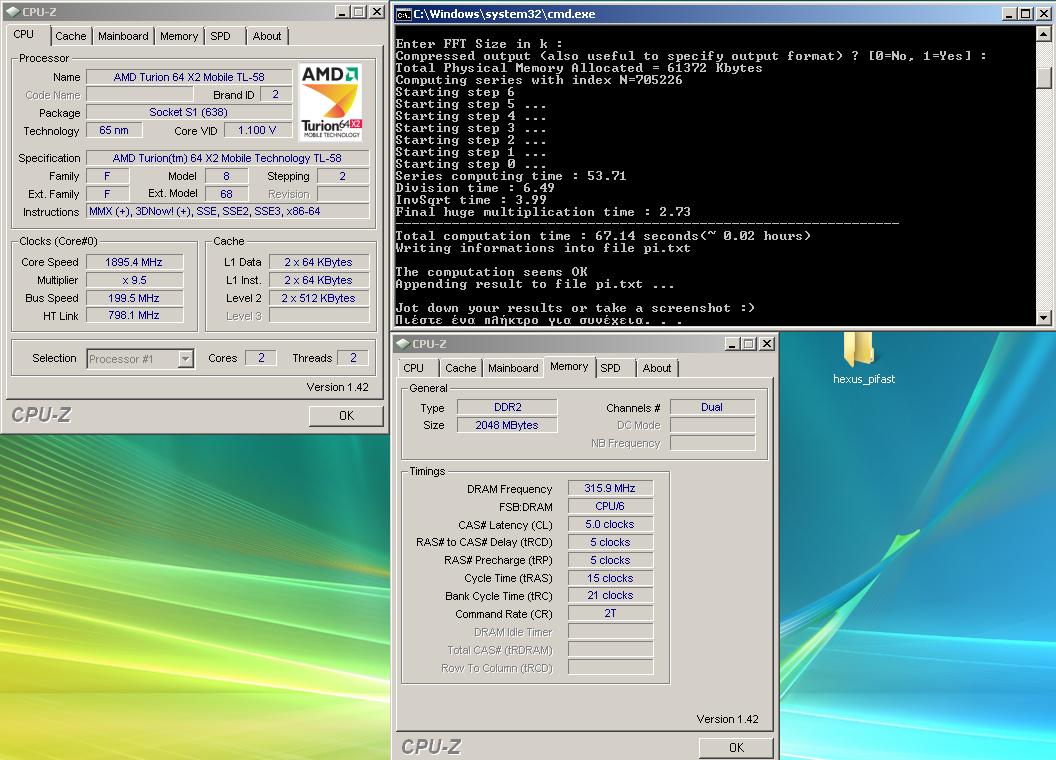Click the Bus Speed value 199.5 MHz
This screenshot has height=760, width=1056.
(134, 298)
